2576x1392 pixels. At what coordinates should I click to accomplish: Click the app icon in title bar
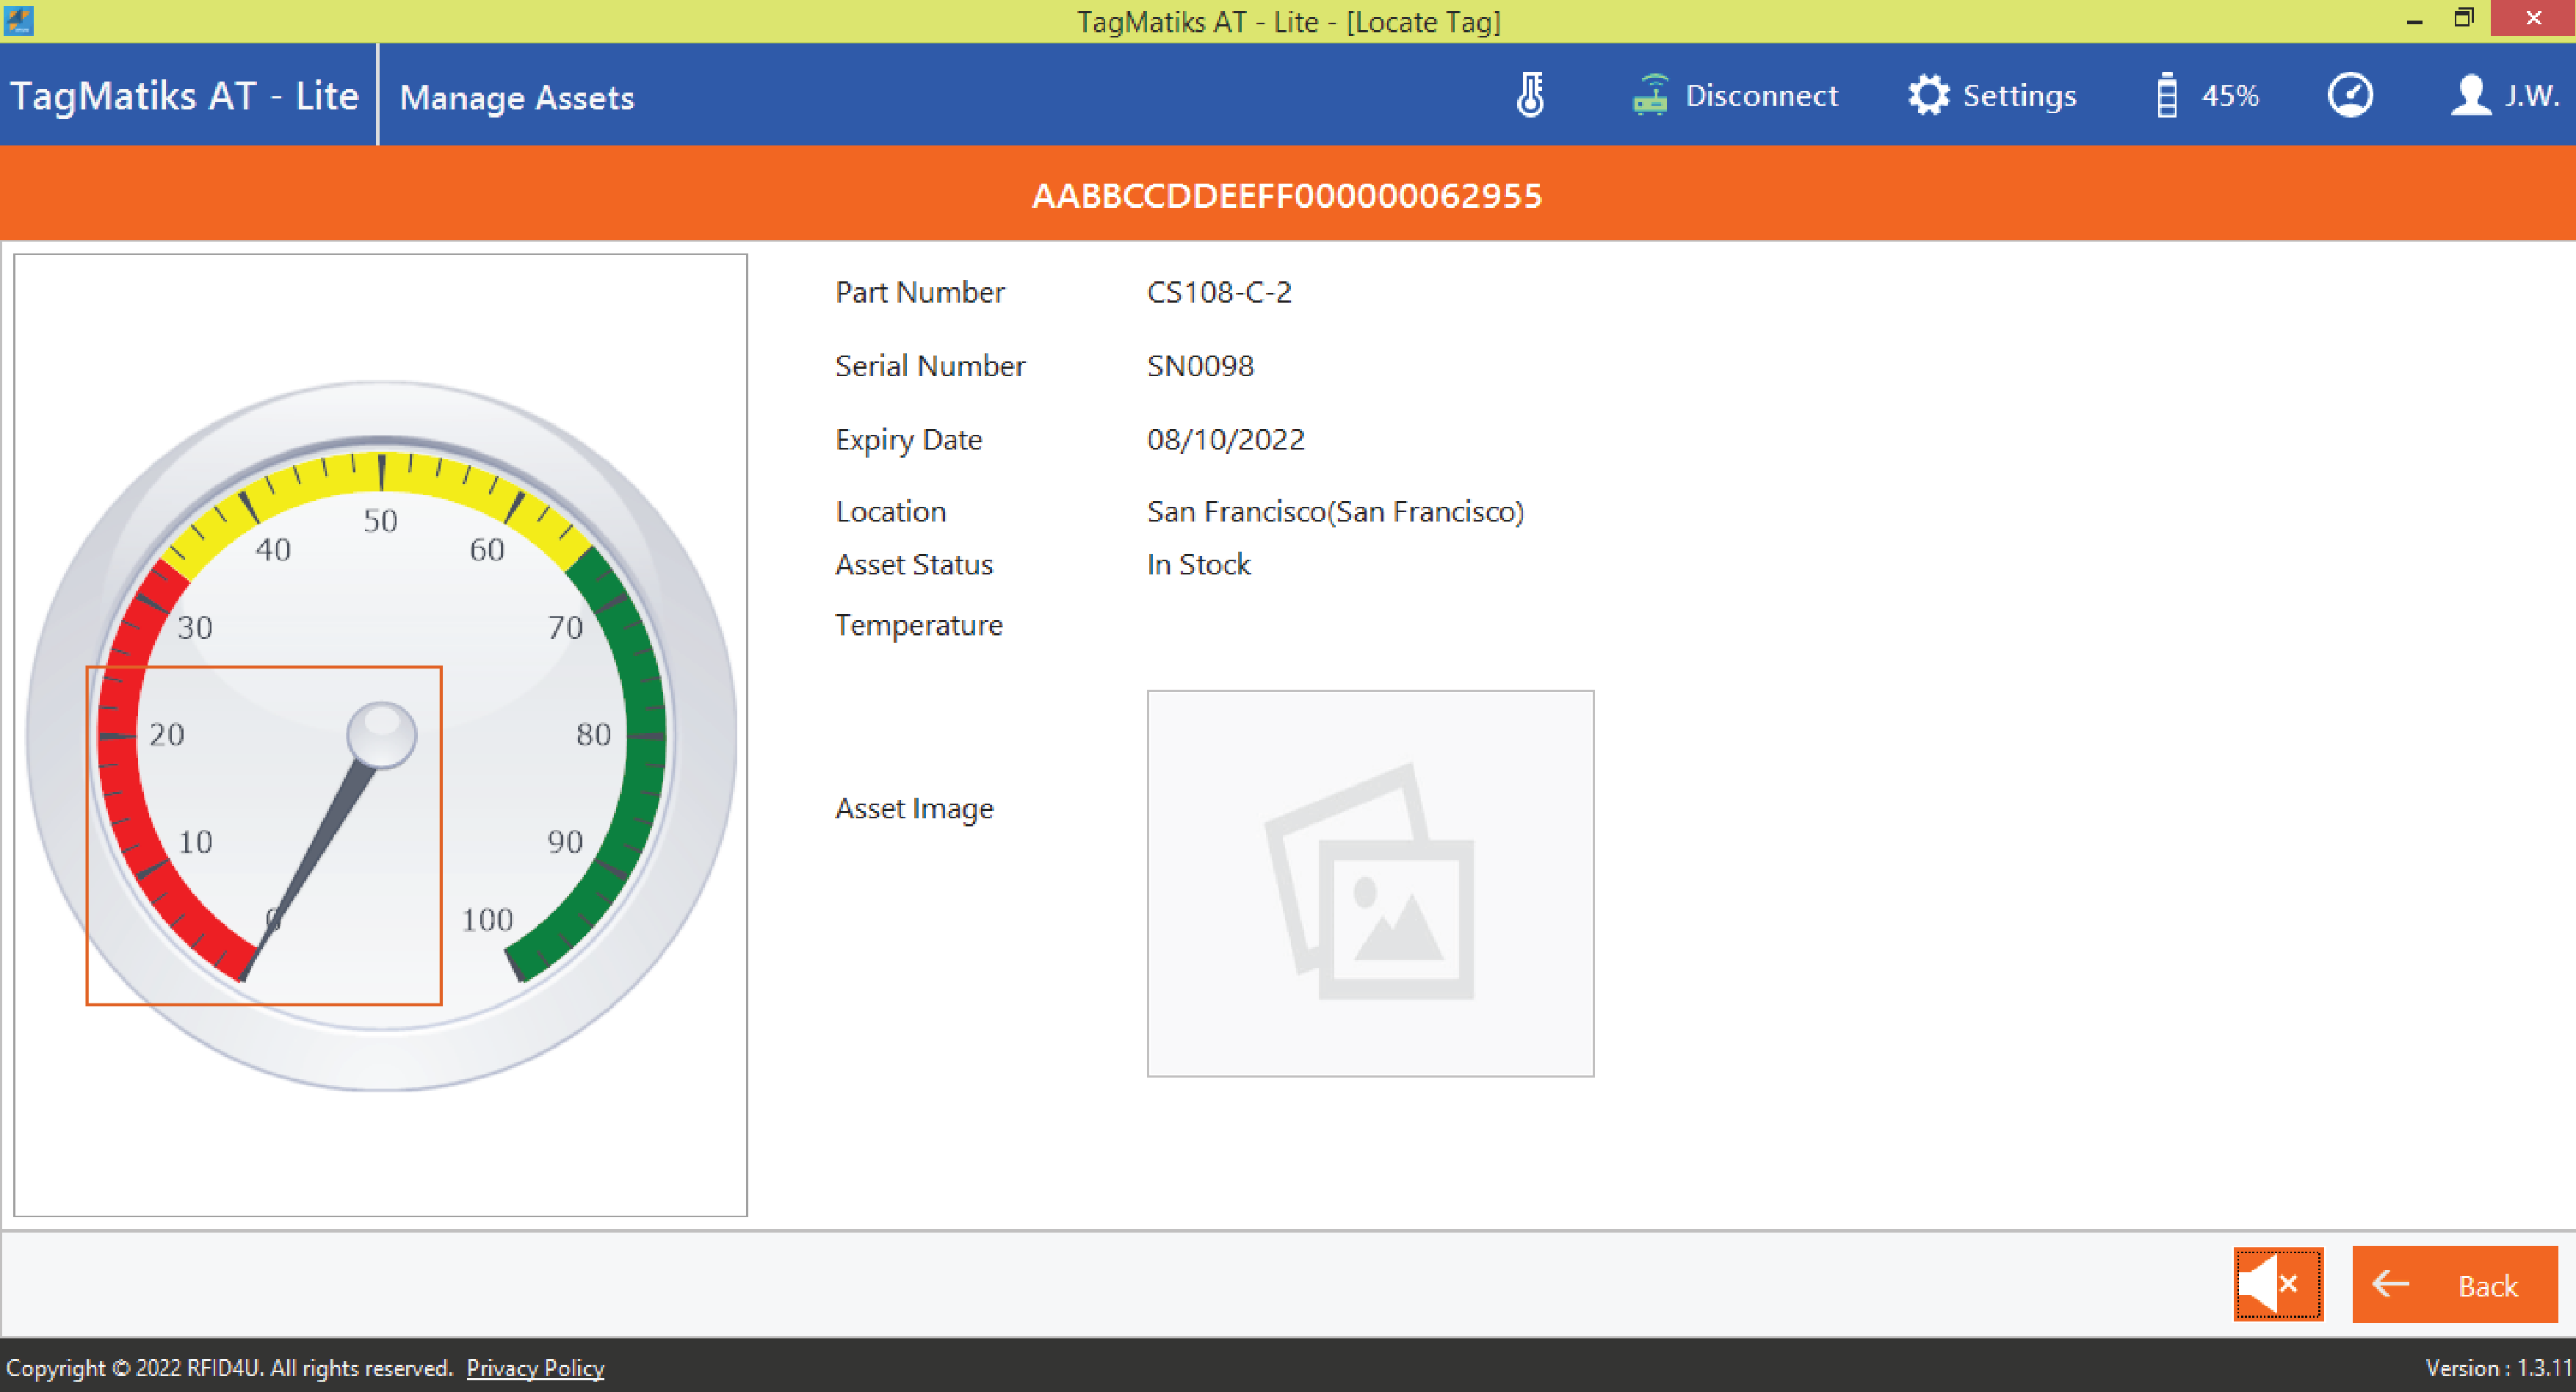coord(18,20)
